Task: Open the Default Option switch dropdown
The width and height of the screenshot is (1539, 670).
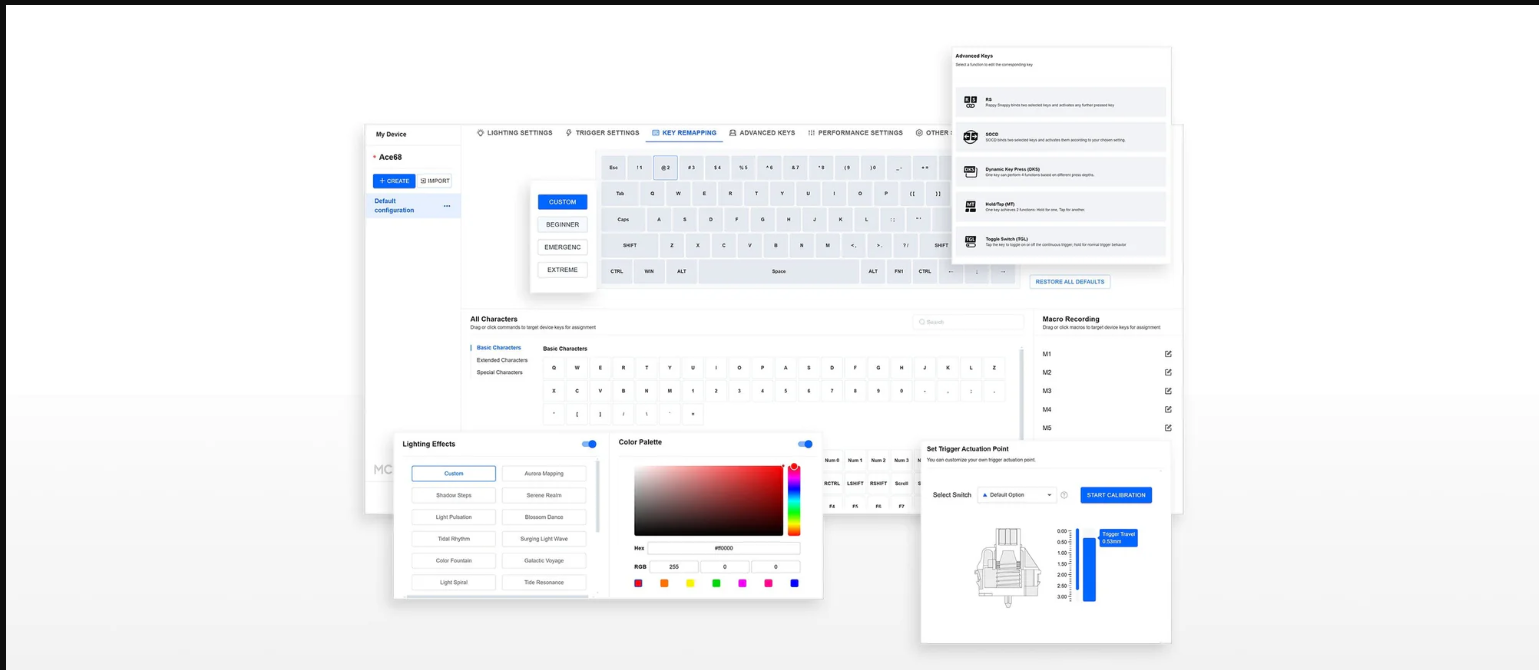Action: point(1017,495)
